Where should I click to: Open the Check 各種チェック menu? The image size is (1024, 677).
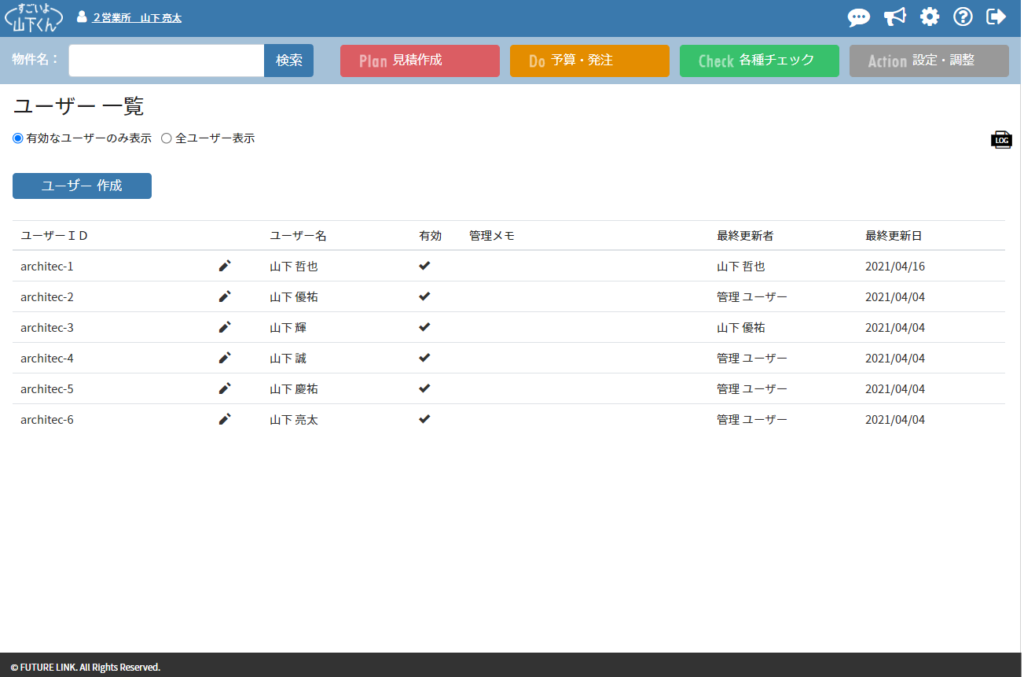[x=759, y=61]
